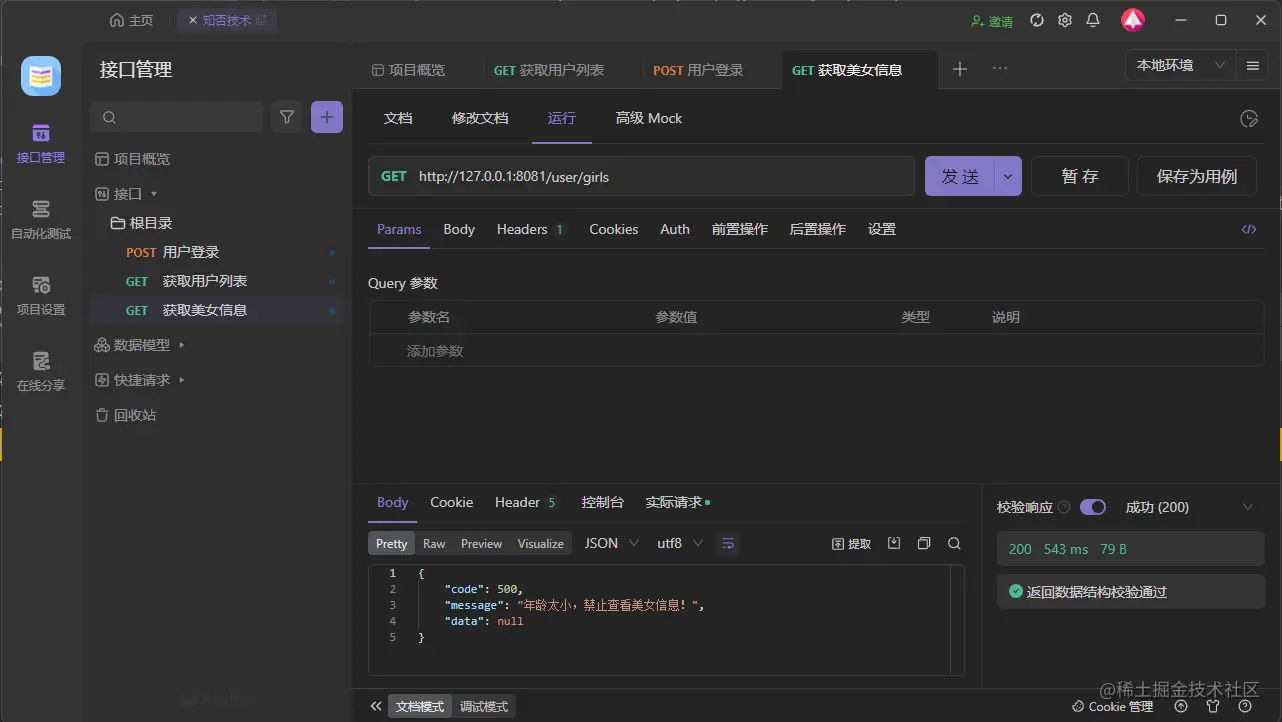Screen dimensions: 1282x722
Task: Toggle the 校验响应 switch
Action: coord(1093,507)
